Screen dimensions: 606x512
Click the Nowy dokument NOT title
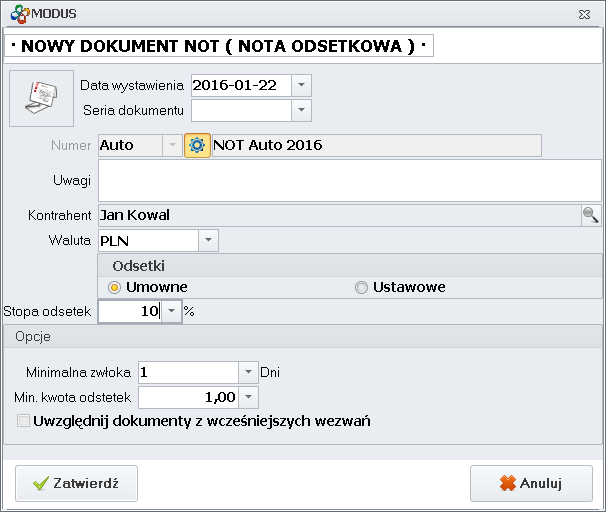point(219,46)
